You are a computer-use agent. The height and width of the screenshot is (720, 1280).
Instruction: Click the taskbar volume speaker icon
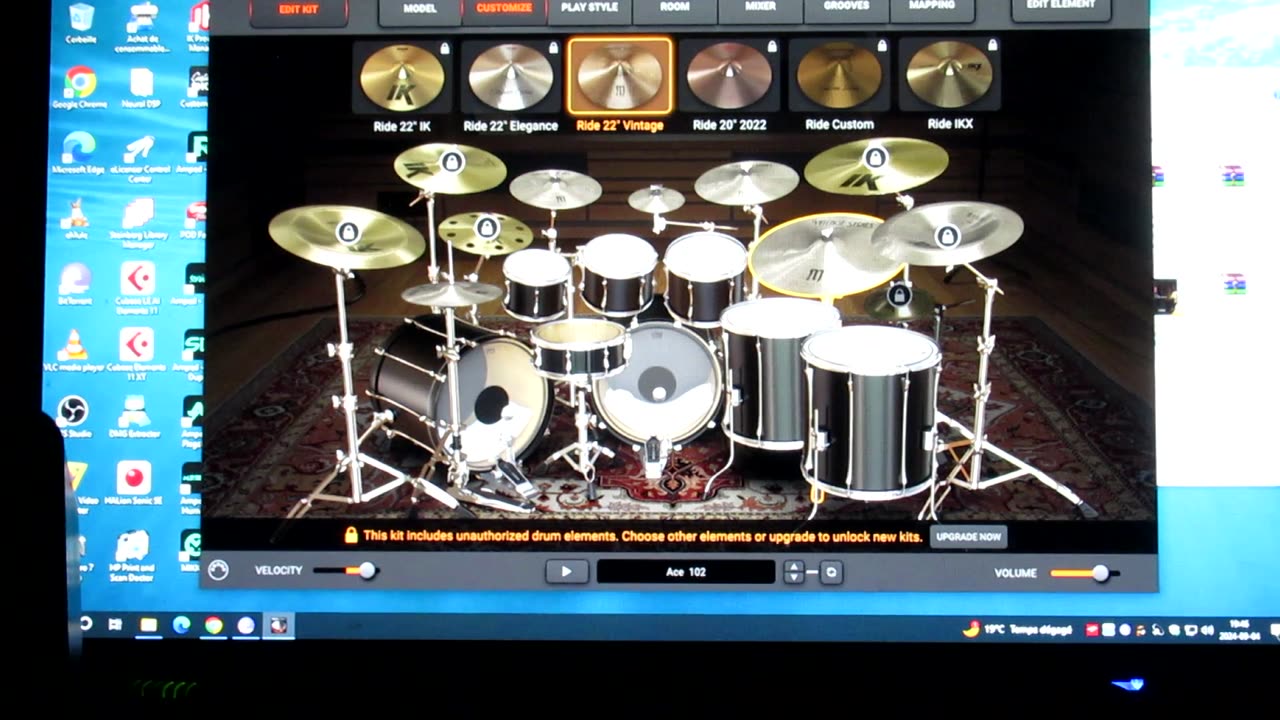1206,630
